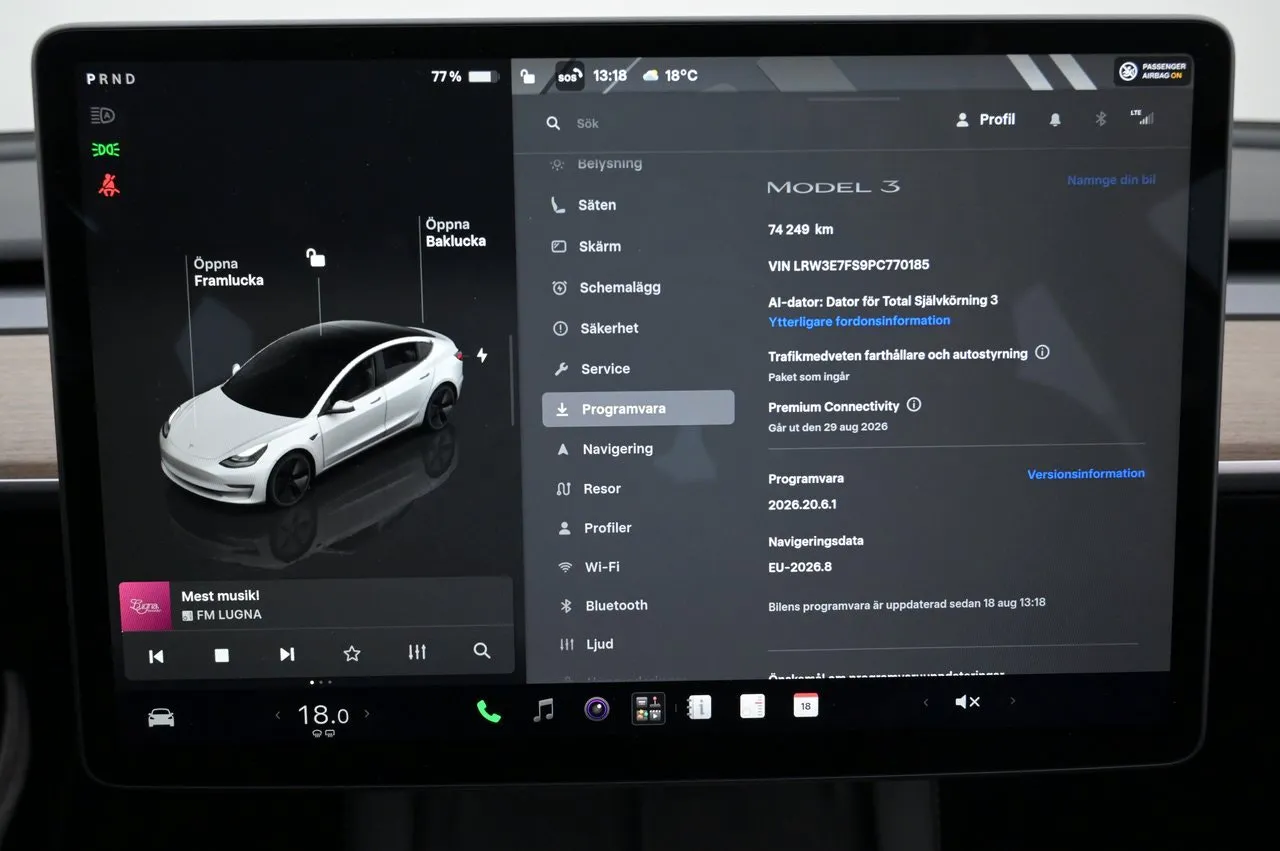Open the release notes notepad icon
The height and width of the screenshot is (851, 1280).
[x=752, y=706]
